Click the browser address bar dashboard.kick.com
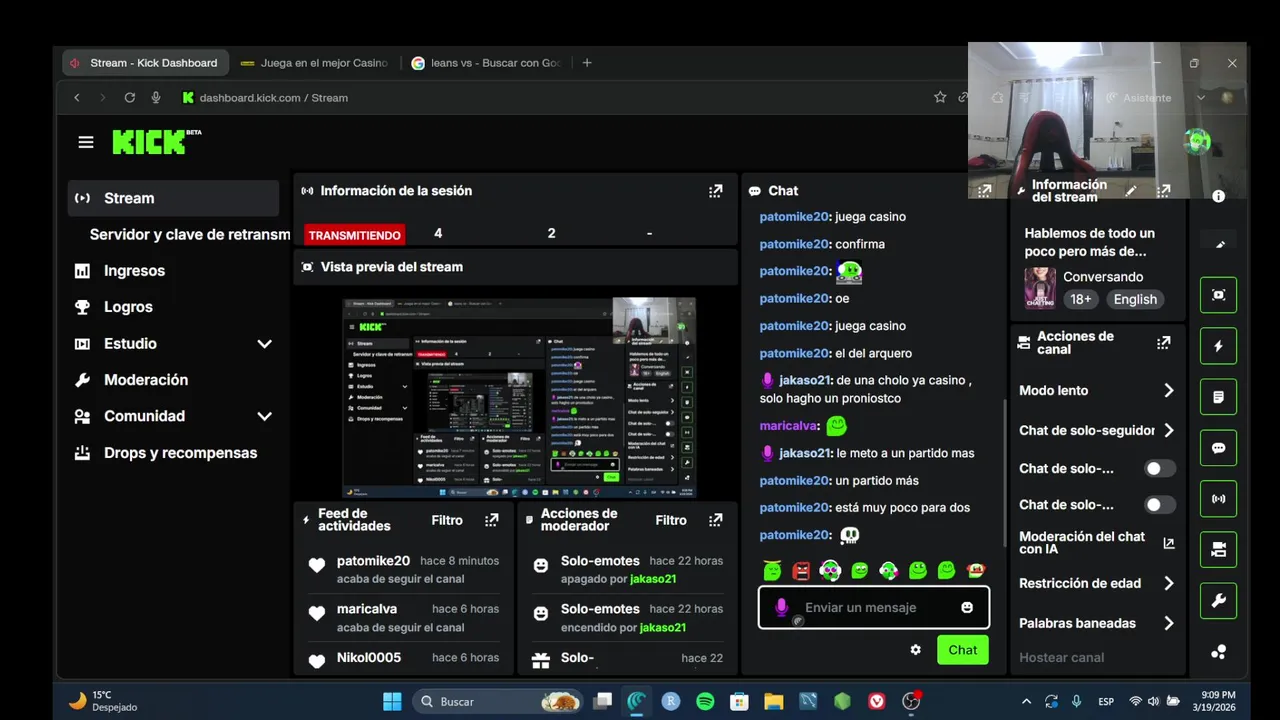This screenshot has width=1280, height=720. (x=274, y=98)
